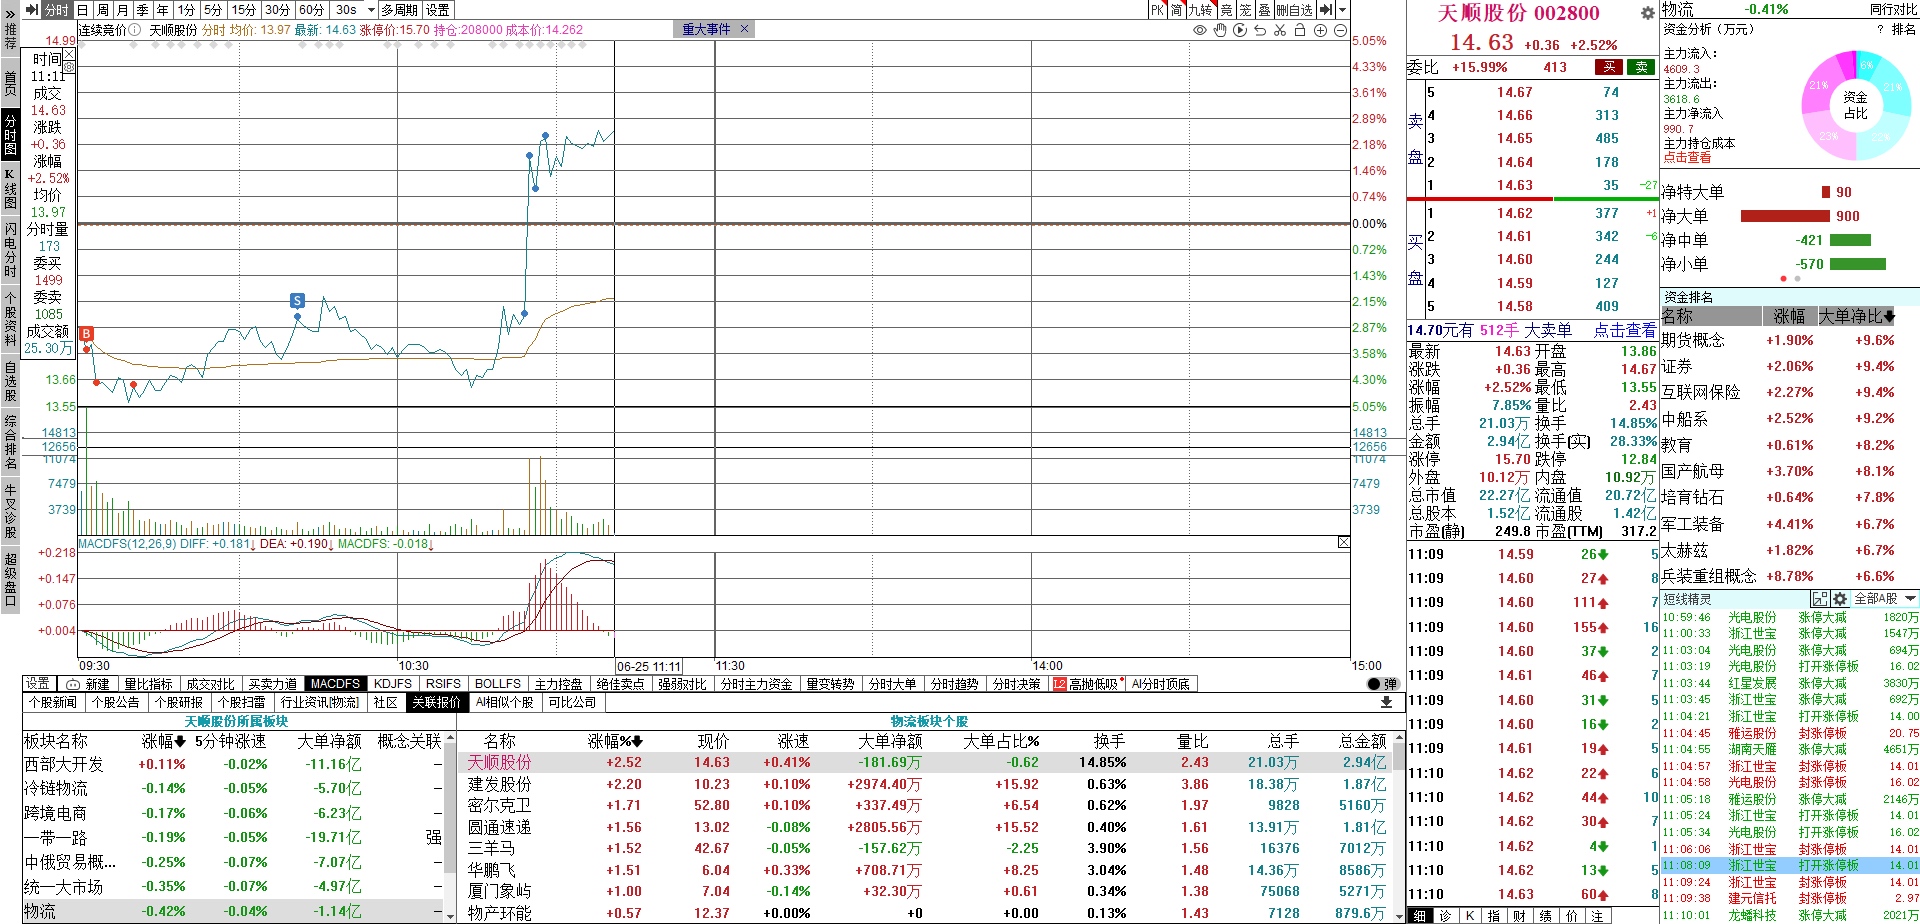Open 自选股 in left sidebar
The width and height of the screenshot is (1920, 924).
10,382
